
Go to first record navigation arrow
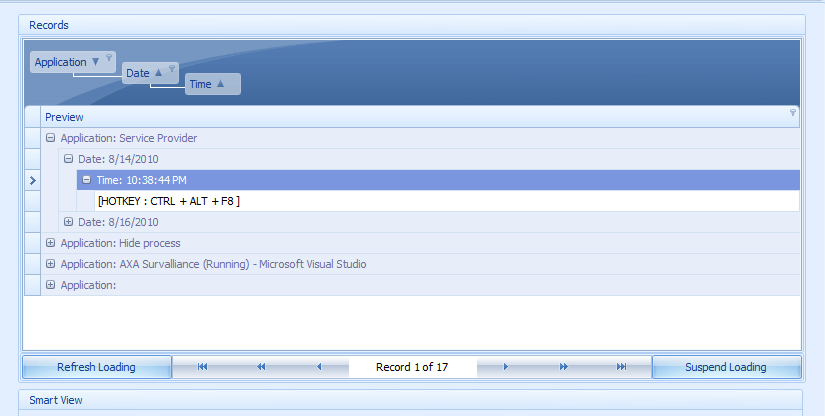202,367
